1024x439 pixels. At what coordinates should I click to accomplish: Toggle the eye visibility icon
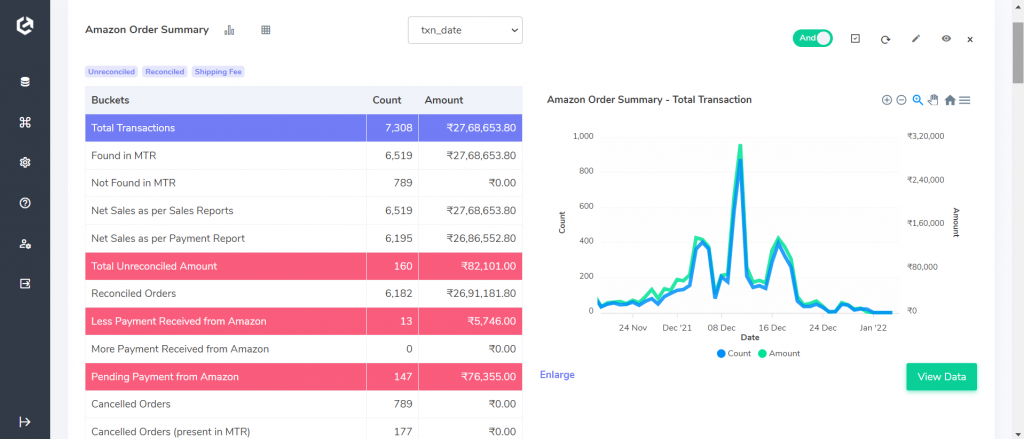point(946,39)
